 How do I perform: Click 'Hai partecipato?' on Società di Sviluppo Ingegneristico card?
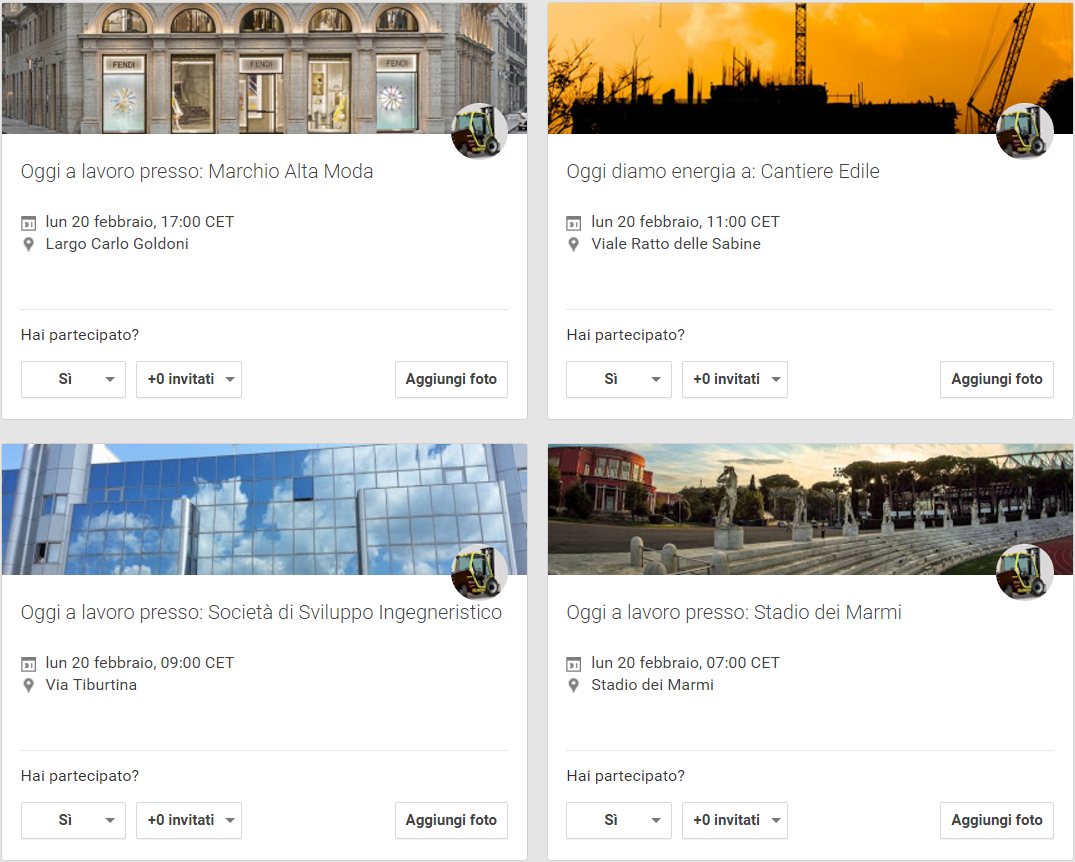pyautogui.click(x=80, y=776)
